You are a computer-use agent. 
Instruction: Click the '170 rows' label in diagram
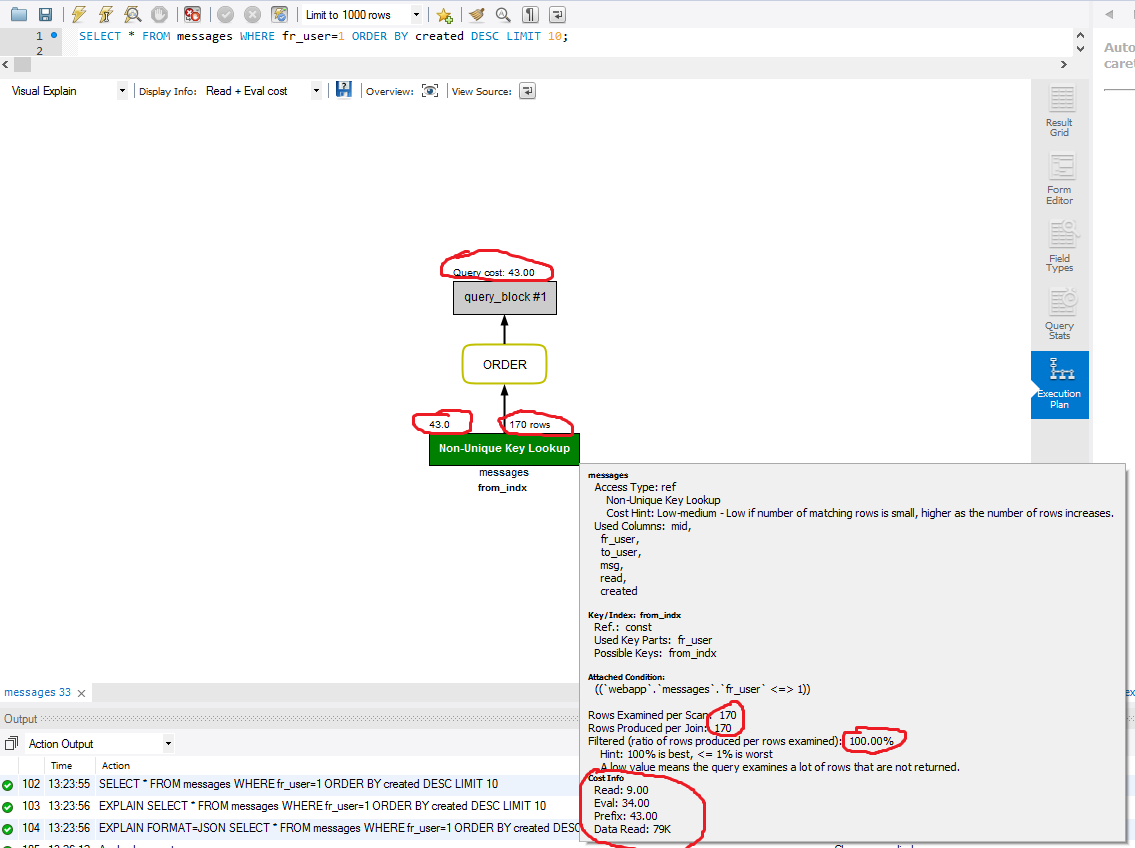530,425
